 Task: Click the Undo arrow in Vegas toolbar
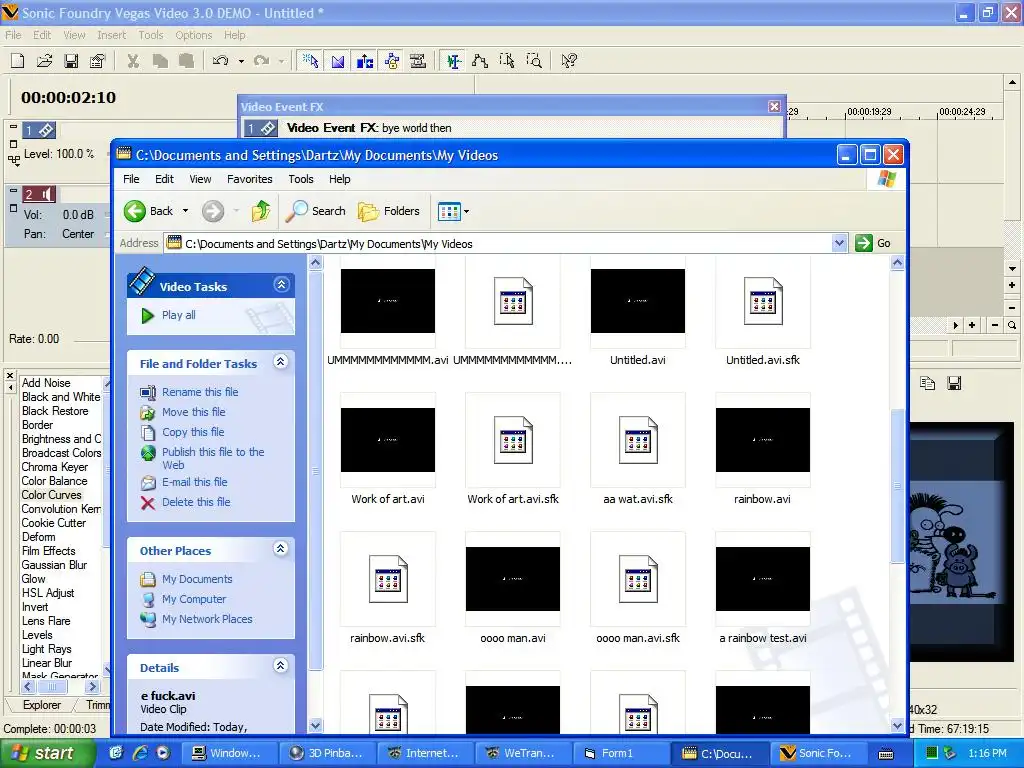[x=221, y=61]
